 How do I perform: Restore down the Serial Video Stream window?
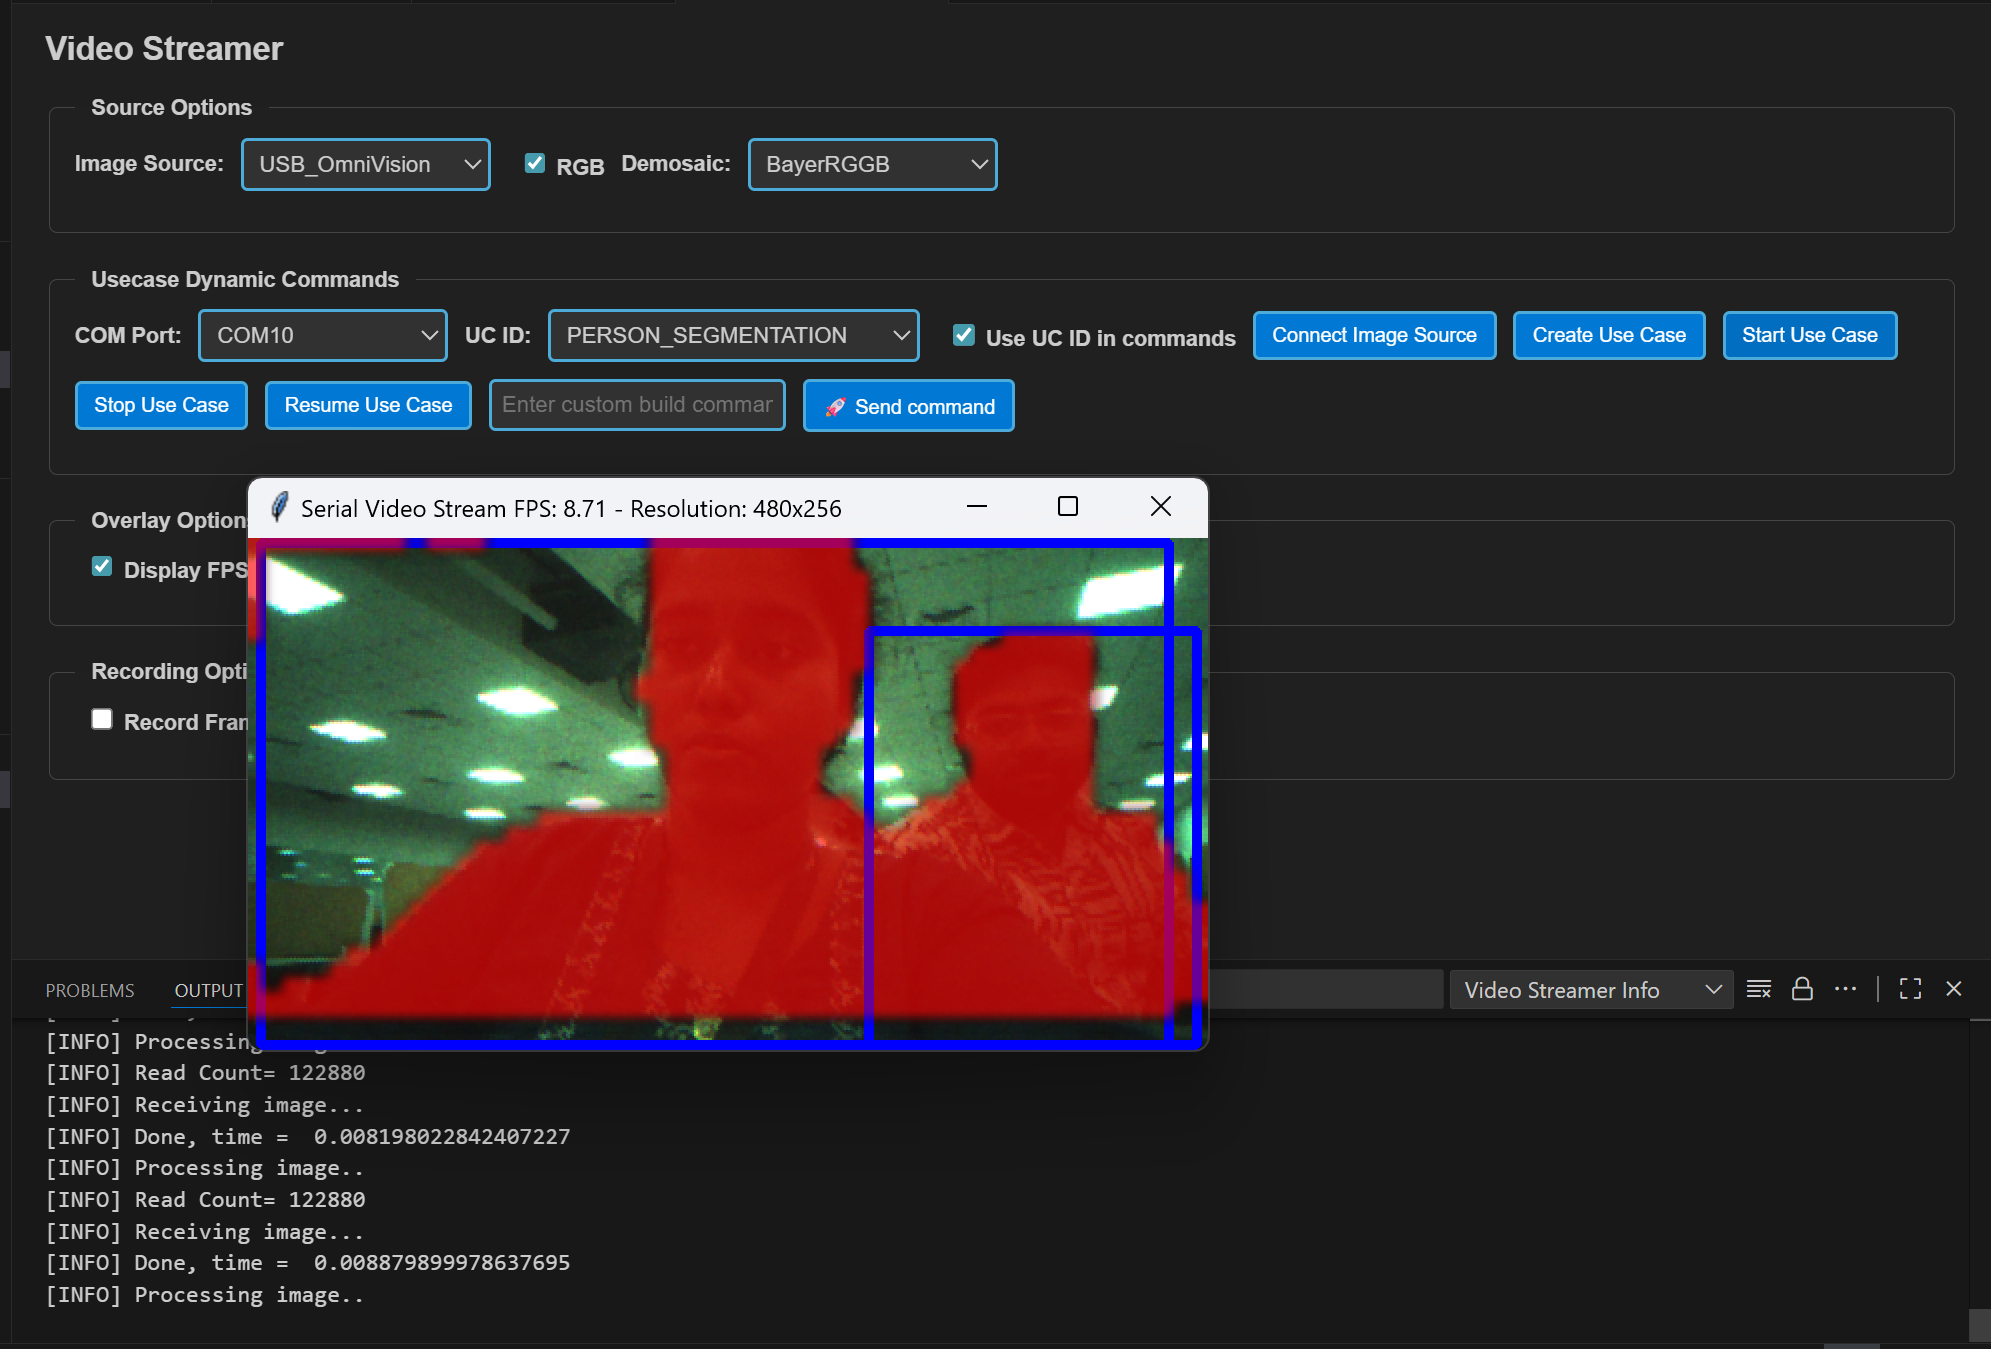click(x=1067, y=506)
